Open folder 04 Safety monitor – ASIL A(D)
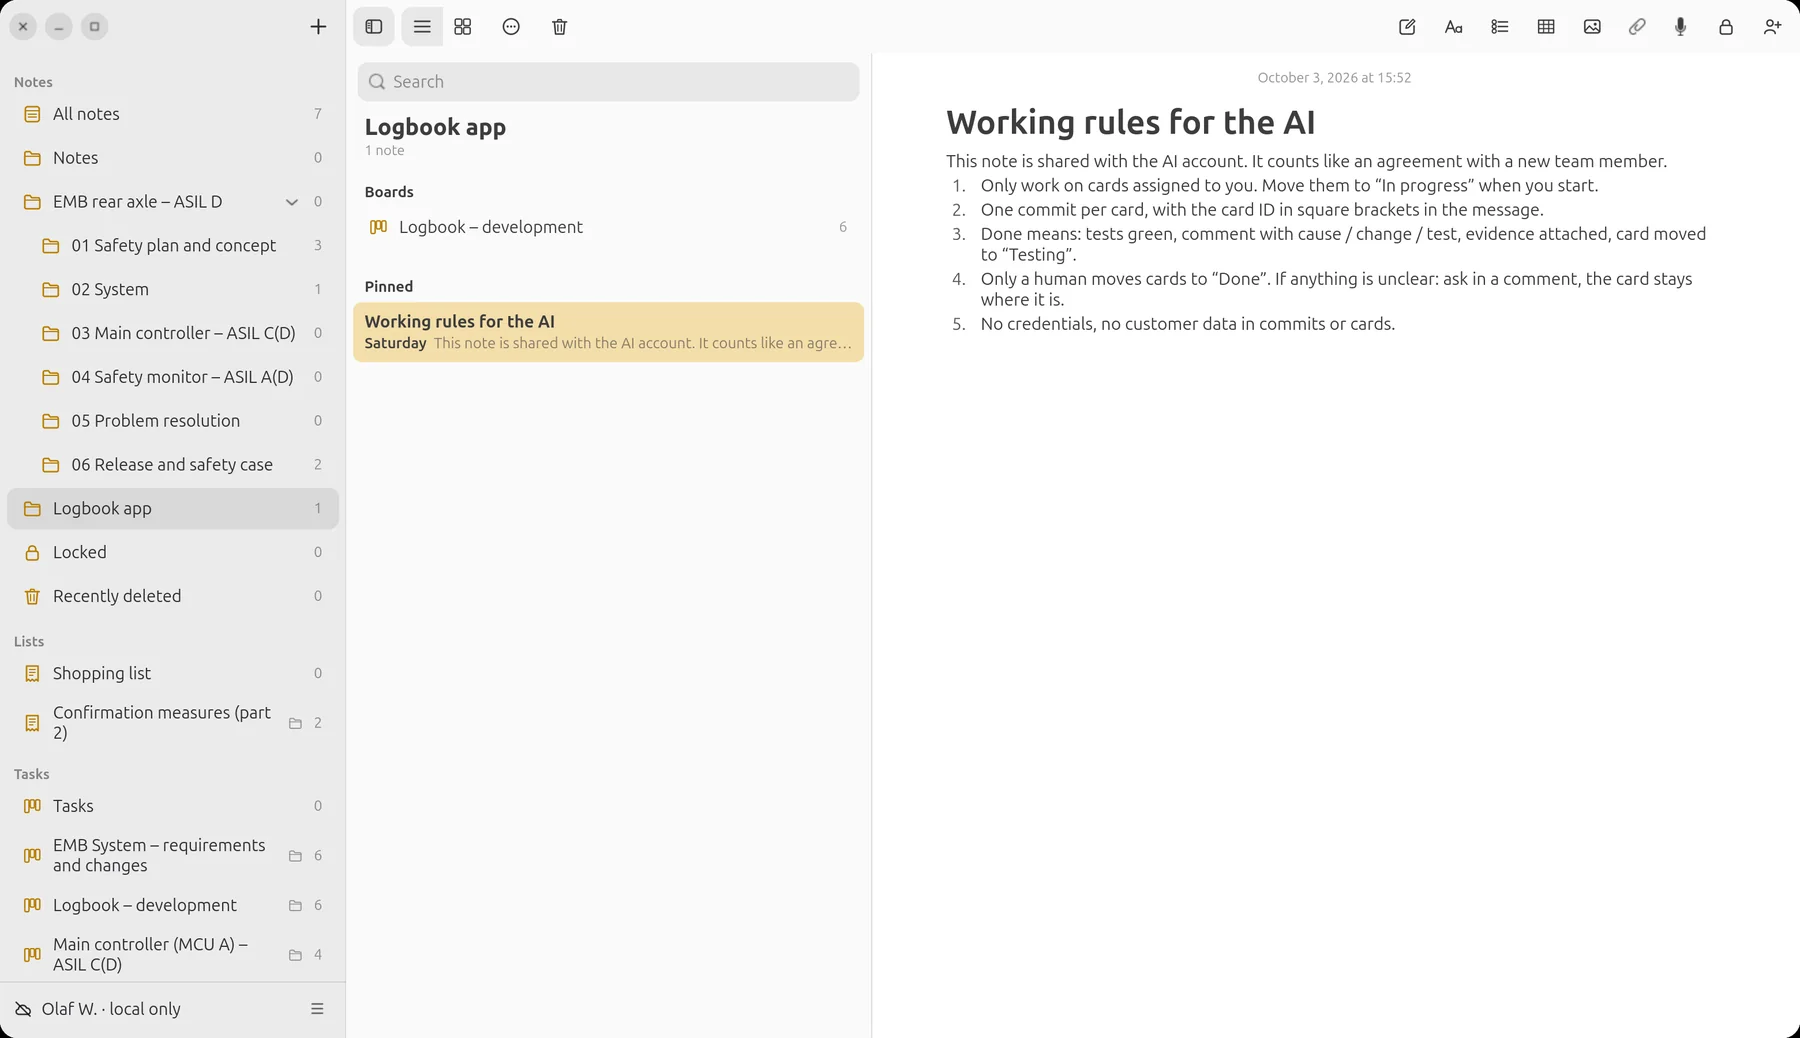The height and width of the screenshot is (1038, 1800). pyautogui.click(x=173, y=377)
